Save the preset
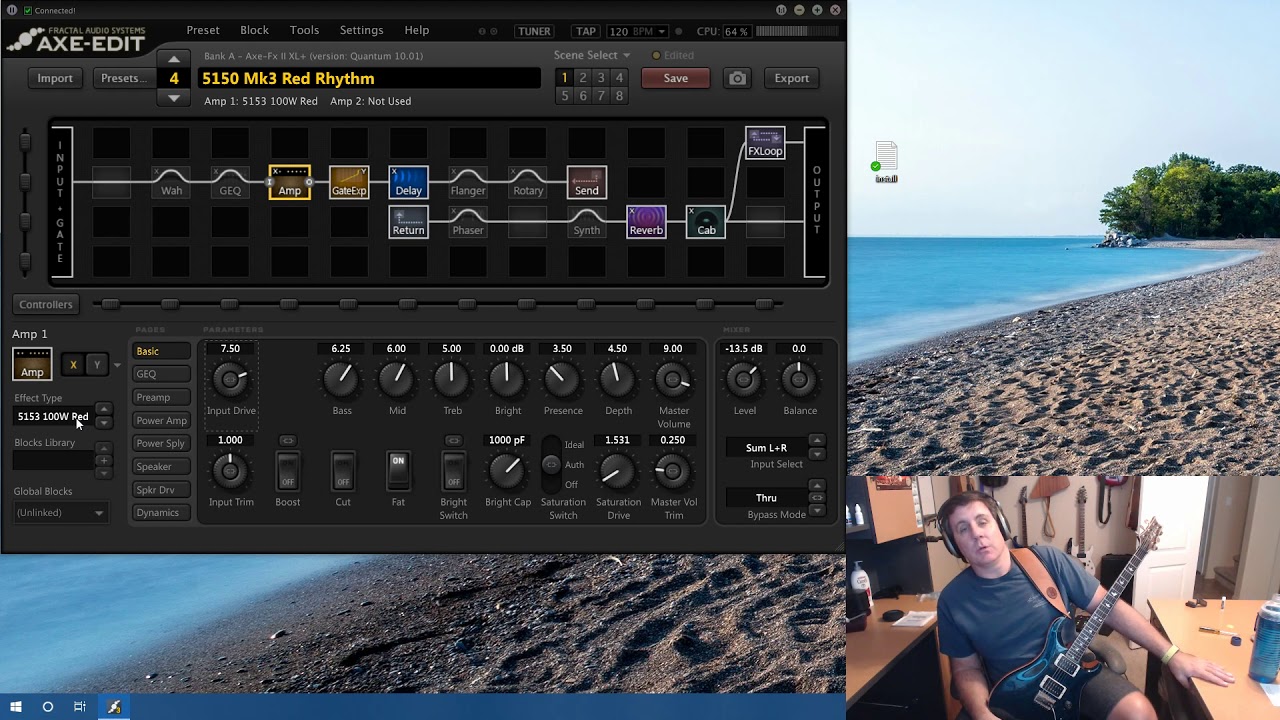This screenshot has width=1280, height=720. (x=676, y=78)
